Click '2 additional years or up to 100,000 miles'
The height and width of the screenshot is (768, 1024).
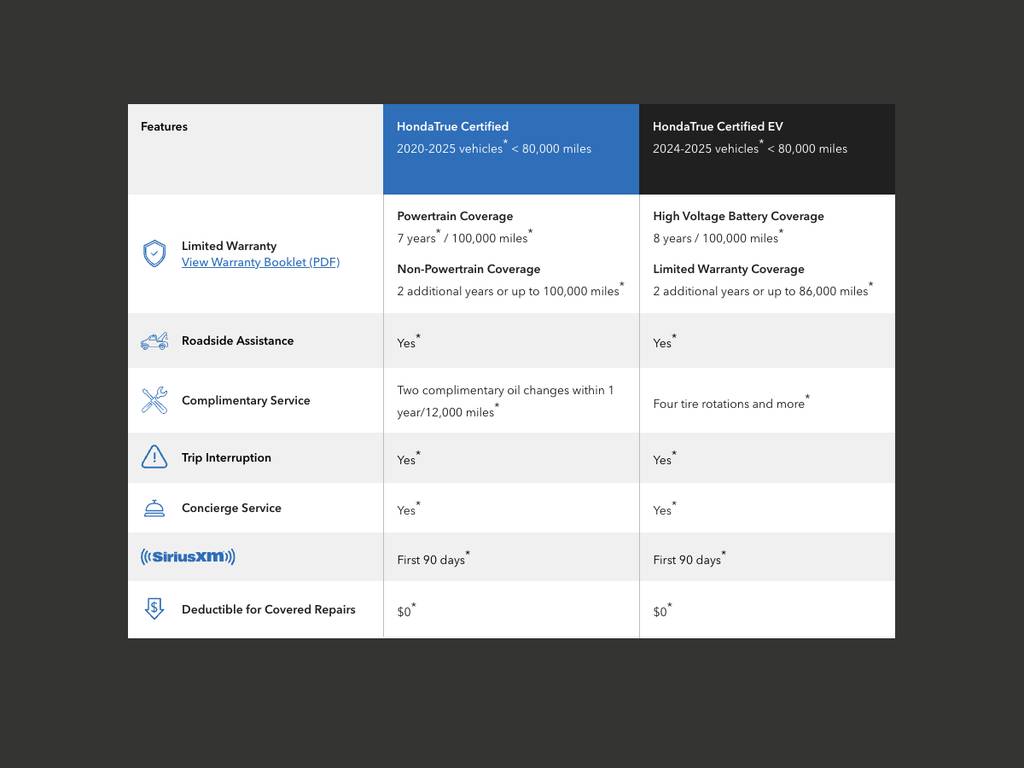click(510, 290)
